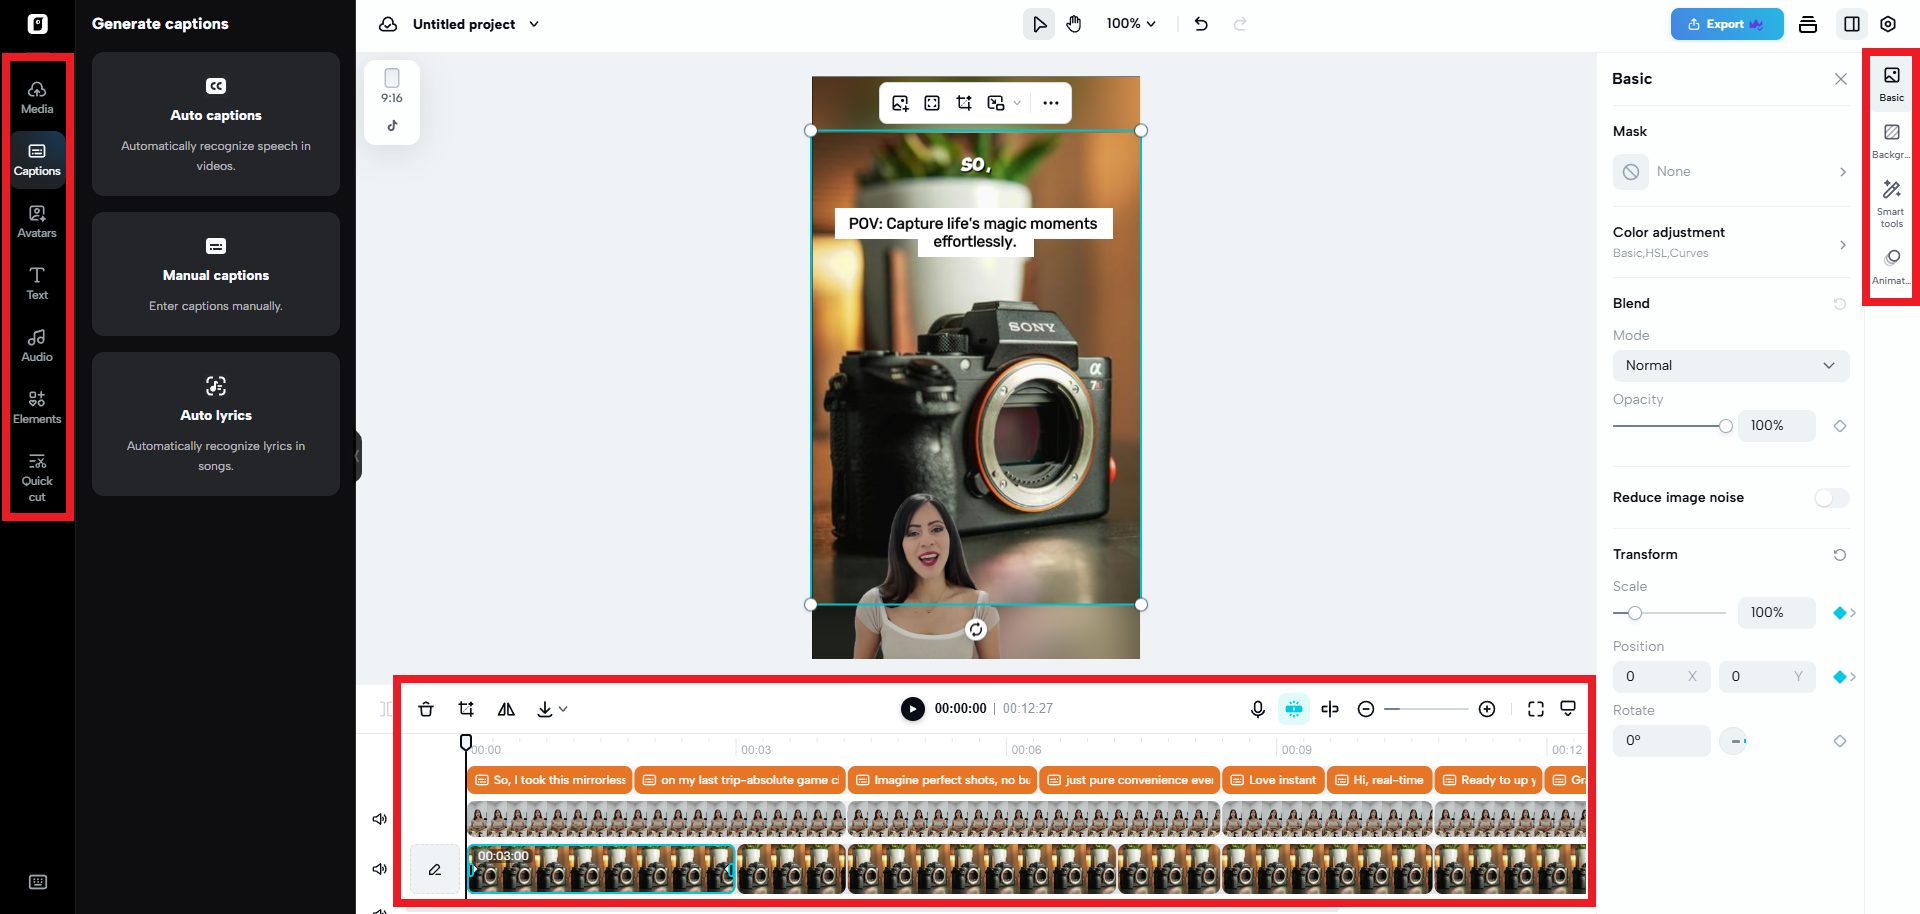Click the timeline zoom slider
This screenshot has height=914, width=1920.
tap(1426, 709)
